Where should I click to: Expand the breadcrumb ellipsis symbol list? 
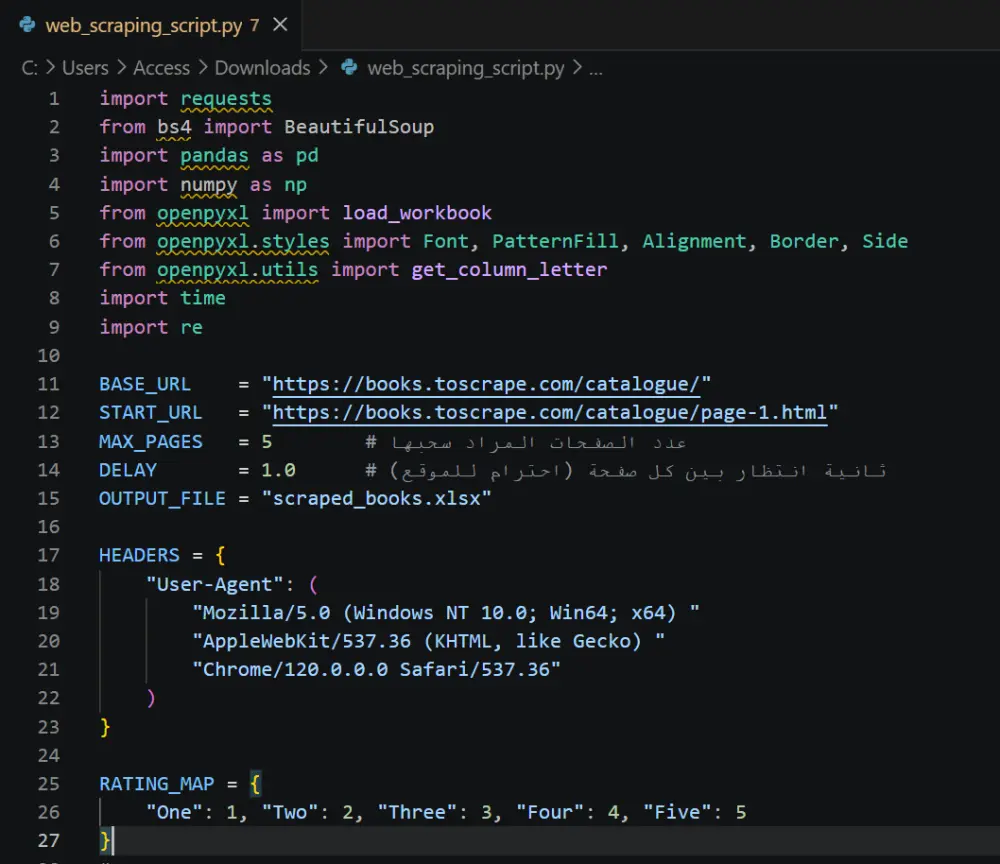coord(595,69)
